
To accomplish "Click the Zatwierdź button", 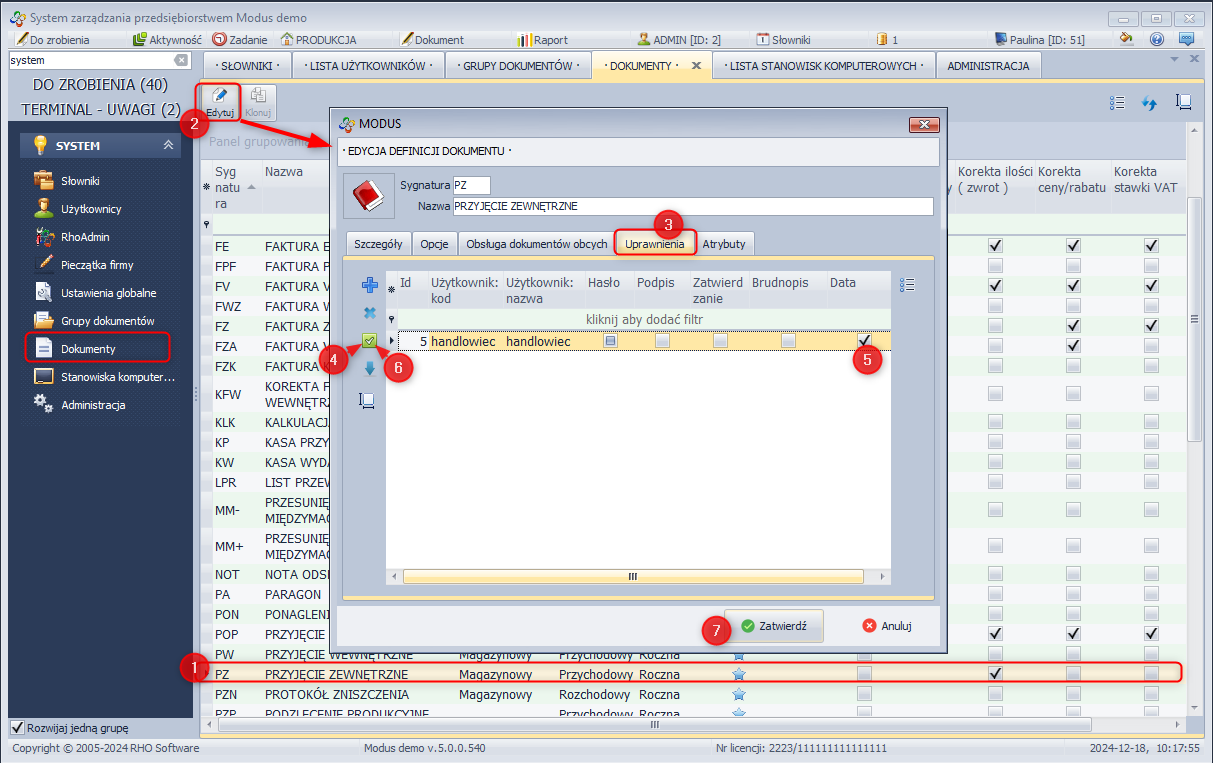I will click(x=773, y=626).
